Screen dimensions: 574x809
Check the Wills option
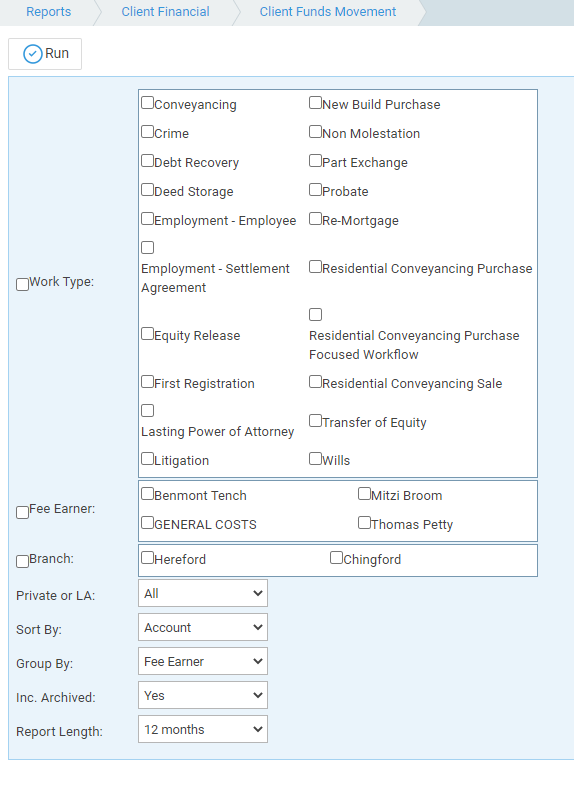[x=315, y=458]
